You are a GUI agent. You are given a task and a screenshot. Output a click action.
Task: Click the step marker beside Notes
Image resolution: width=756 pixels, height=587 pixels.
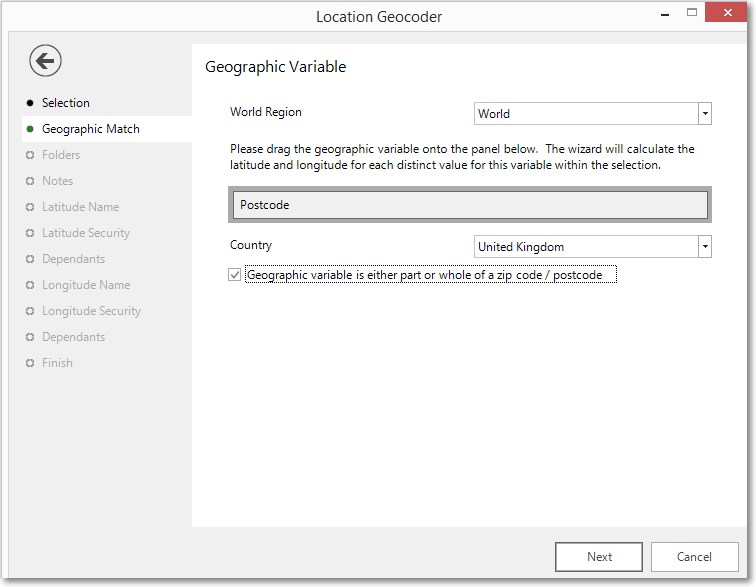30,181
